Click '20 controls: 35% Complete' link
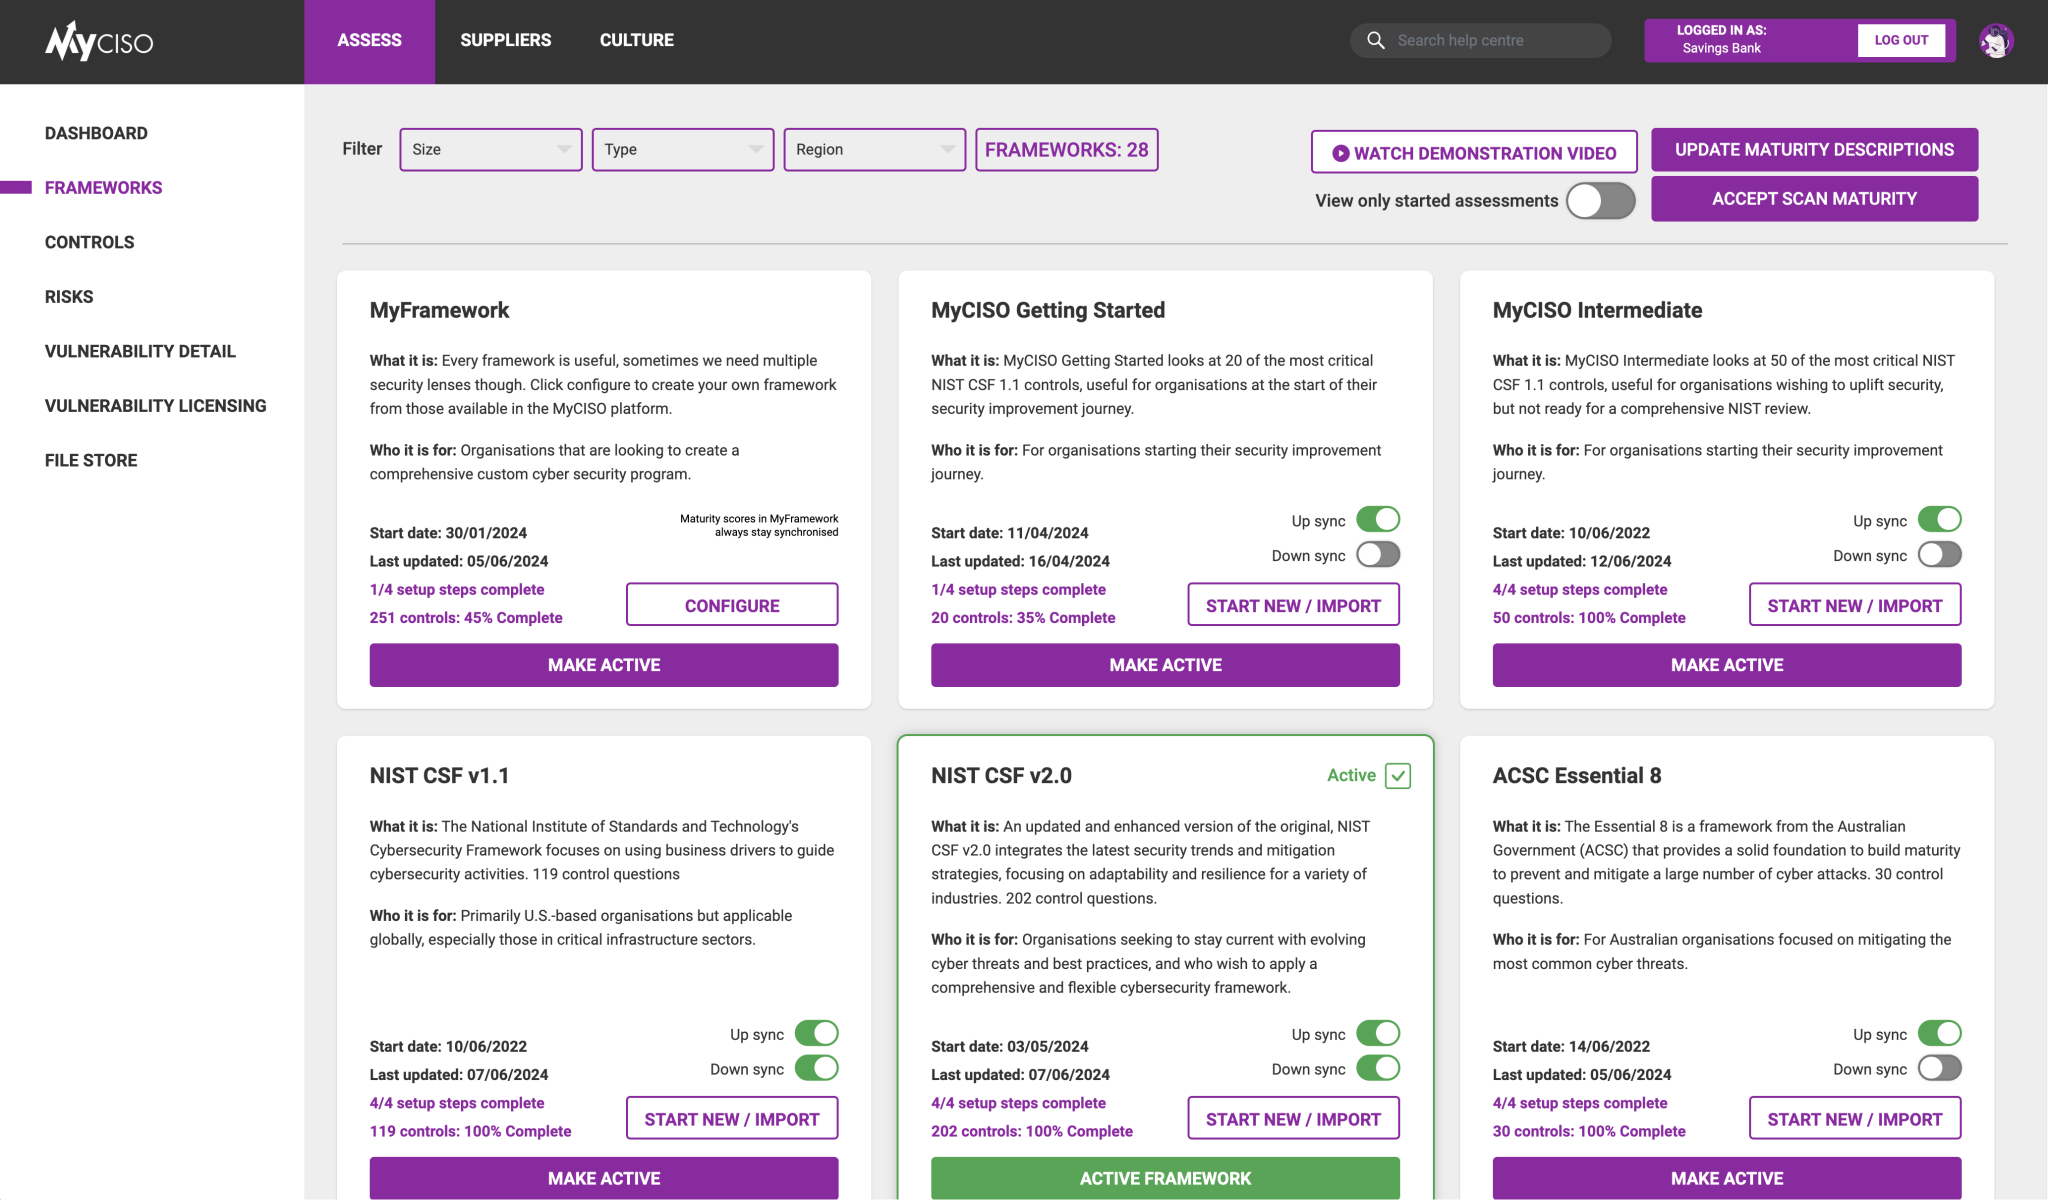This screenshot has width=2048, height=1200. pos(1023,618)
